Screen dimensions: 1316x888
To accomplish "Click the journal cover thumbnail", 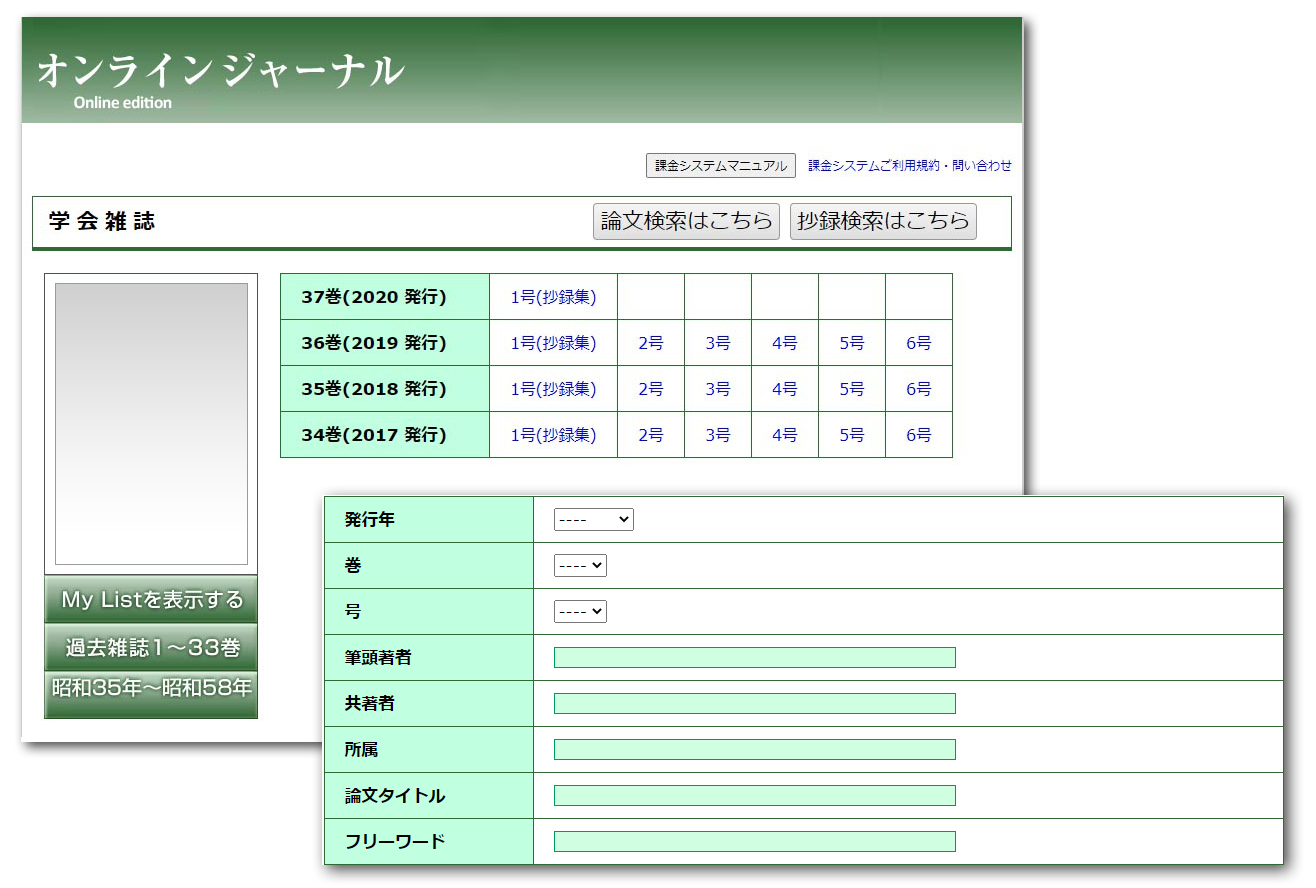I will tap(151, 424).
